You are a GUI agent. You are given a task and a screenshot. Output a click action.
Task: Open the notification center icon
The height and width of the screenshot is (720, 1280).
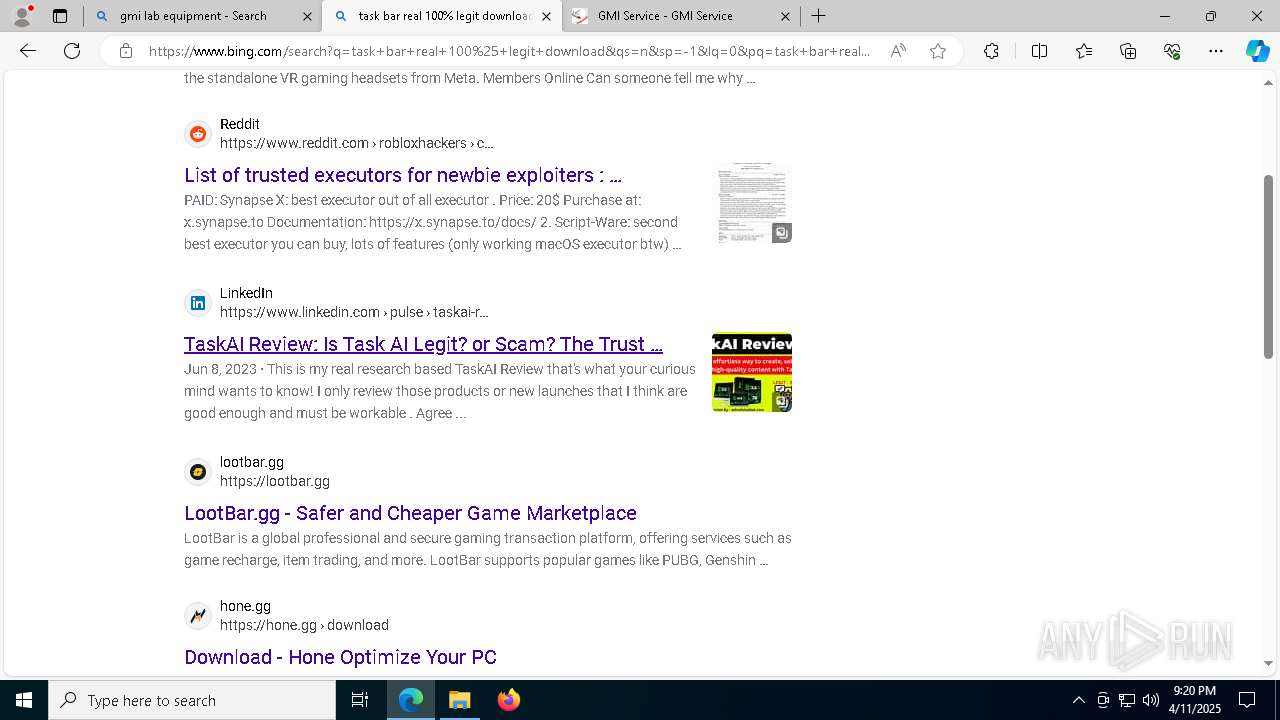[x=1247, y=700]
